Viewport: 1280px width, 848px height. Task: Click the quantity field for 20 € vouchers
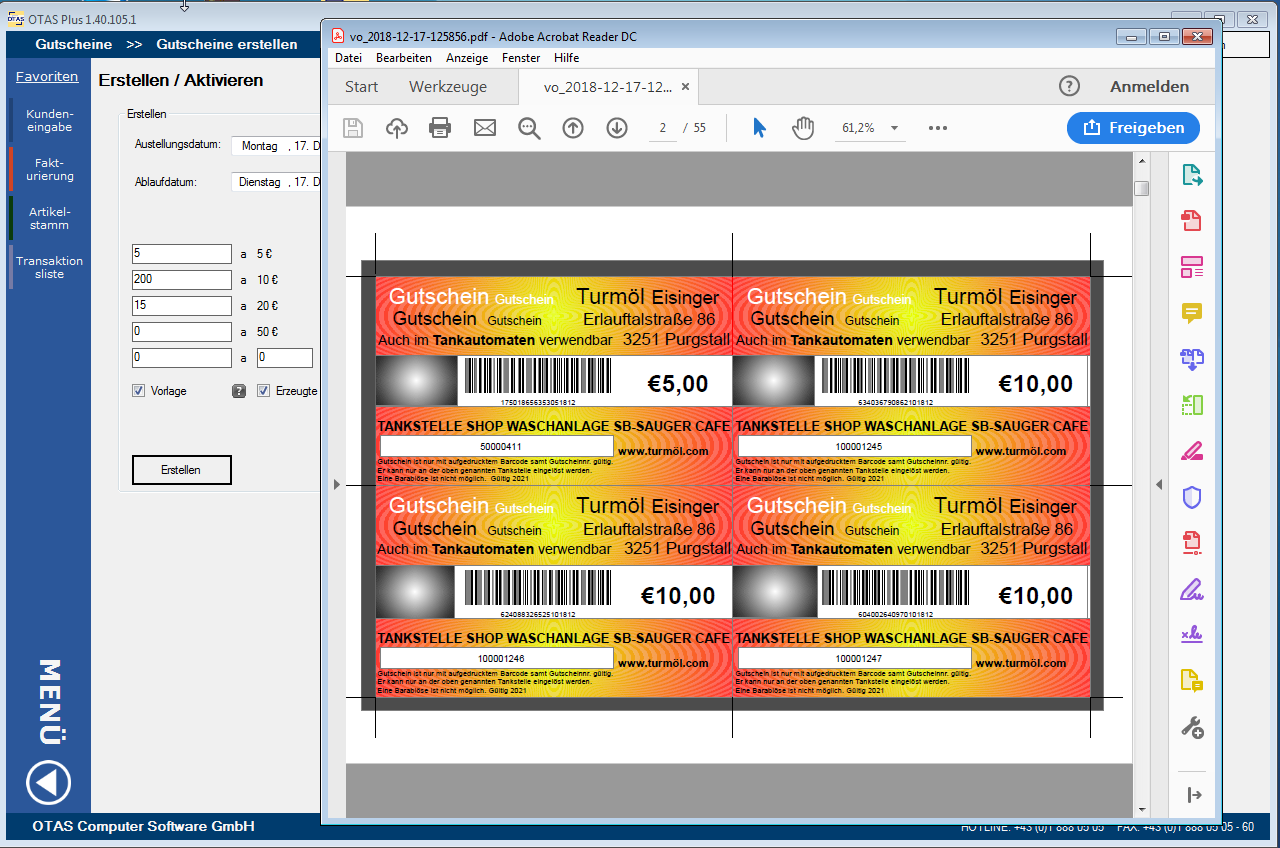(182, 305)
